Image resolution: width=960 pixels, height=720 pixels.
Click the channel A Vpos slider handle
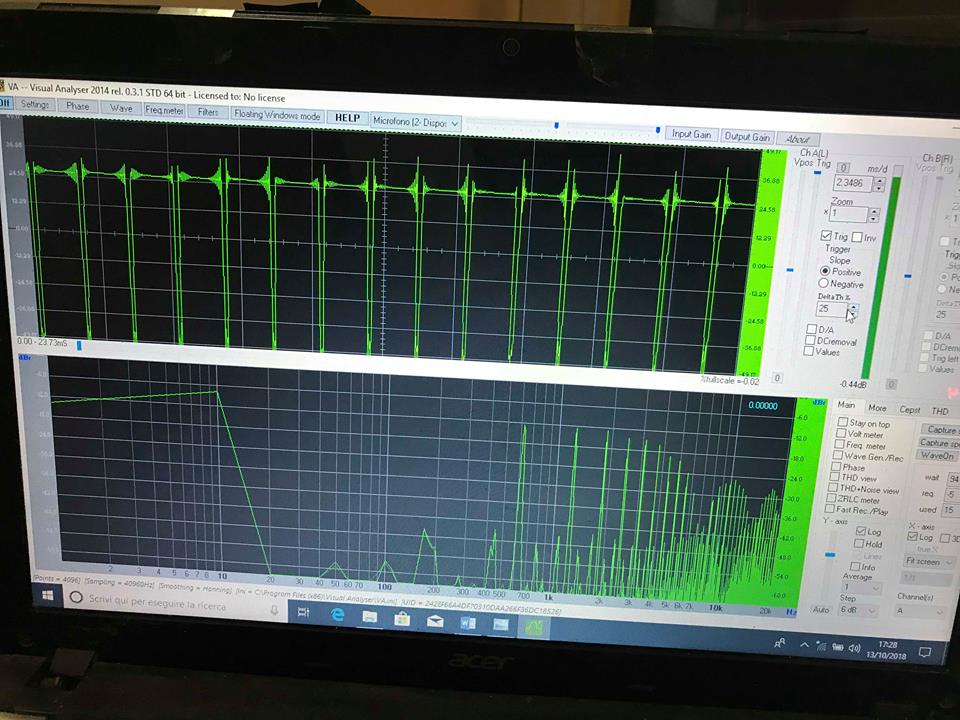[790, 269]
